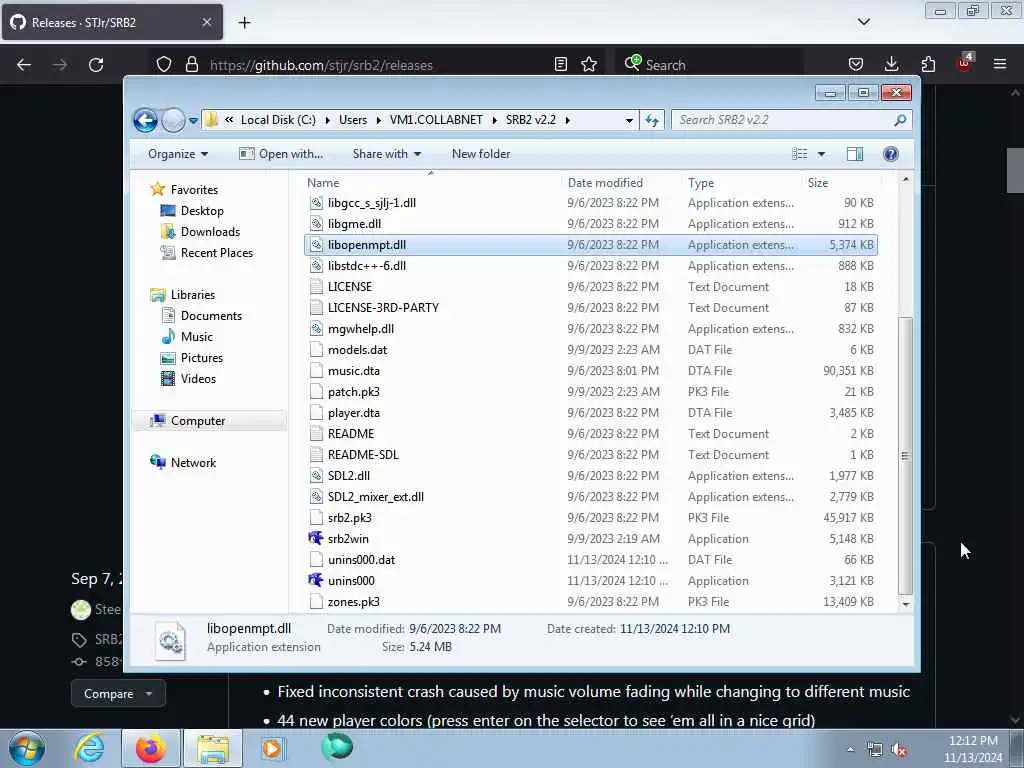Image resolution: width=1024 pixels, height=768 pixels.
Task: Open Windows Media Player taskbar icon
Action: 272,748
